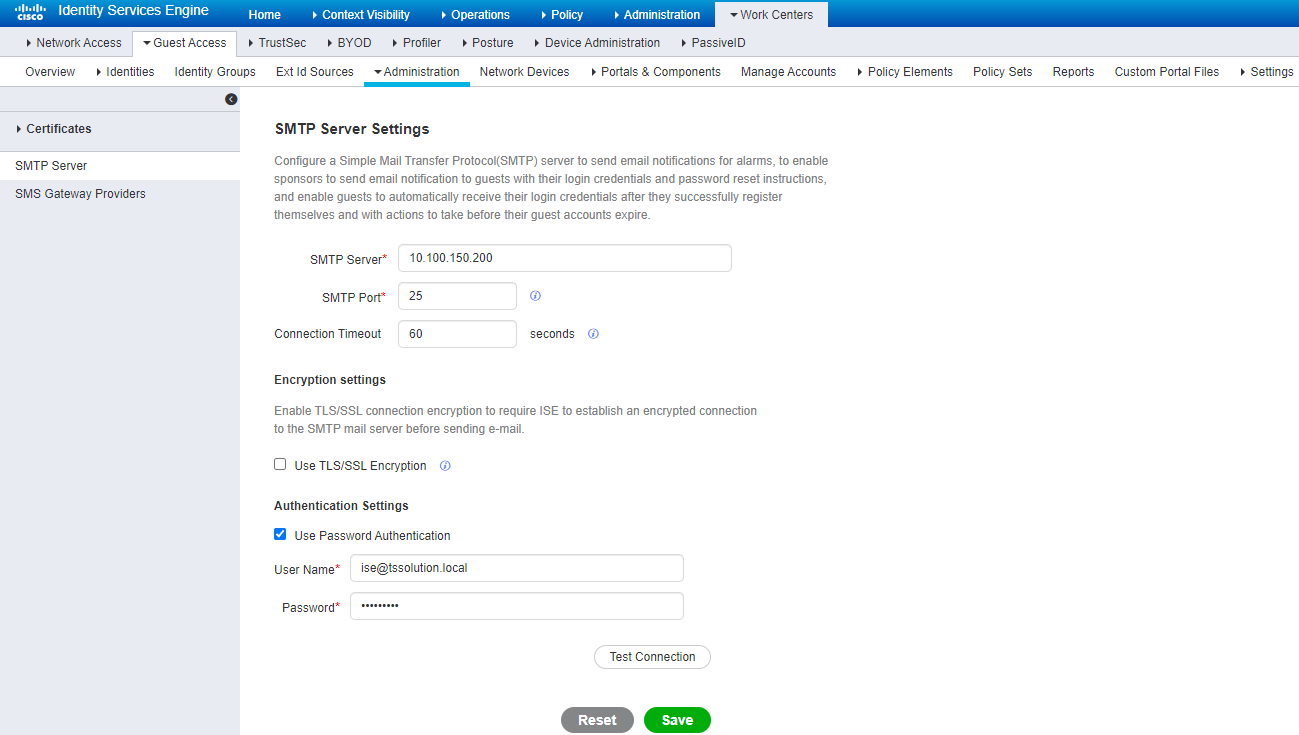Open Policy Sets

(x=1002, y=72)
